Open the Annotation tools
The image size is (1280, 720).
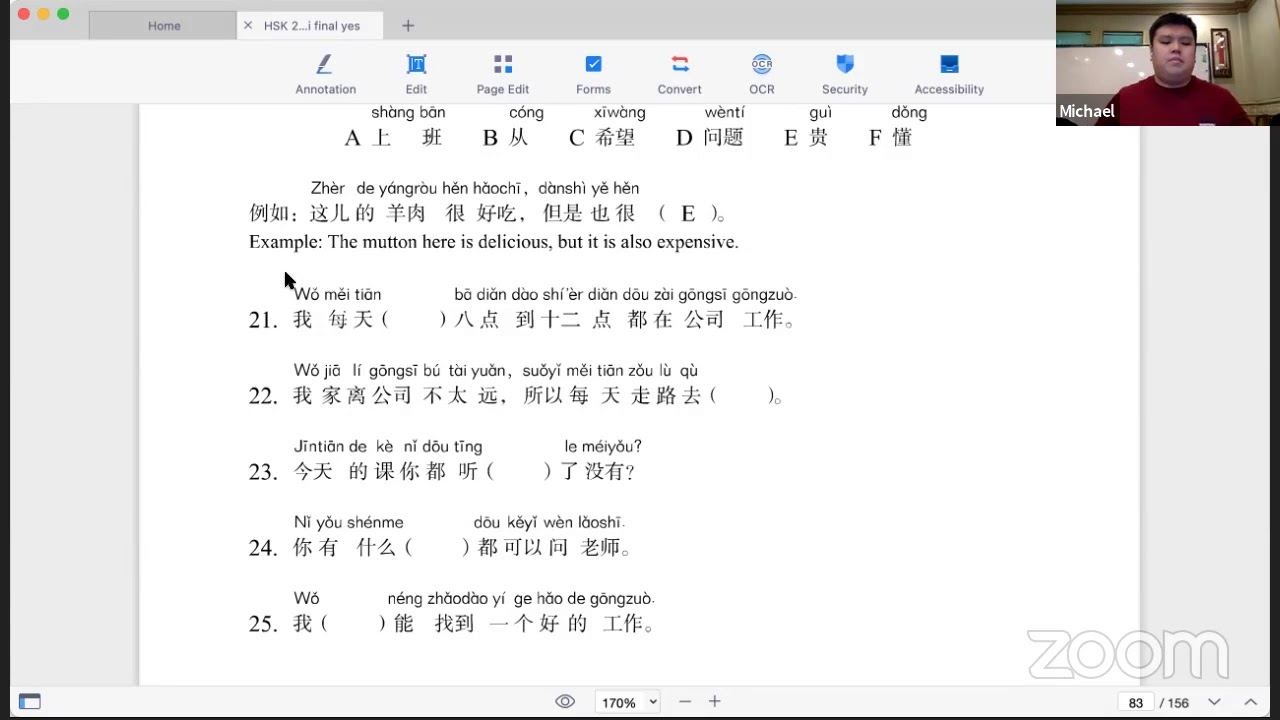pos(325,75)
